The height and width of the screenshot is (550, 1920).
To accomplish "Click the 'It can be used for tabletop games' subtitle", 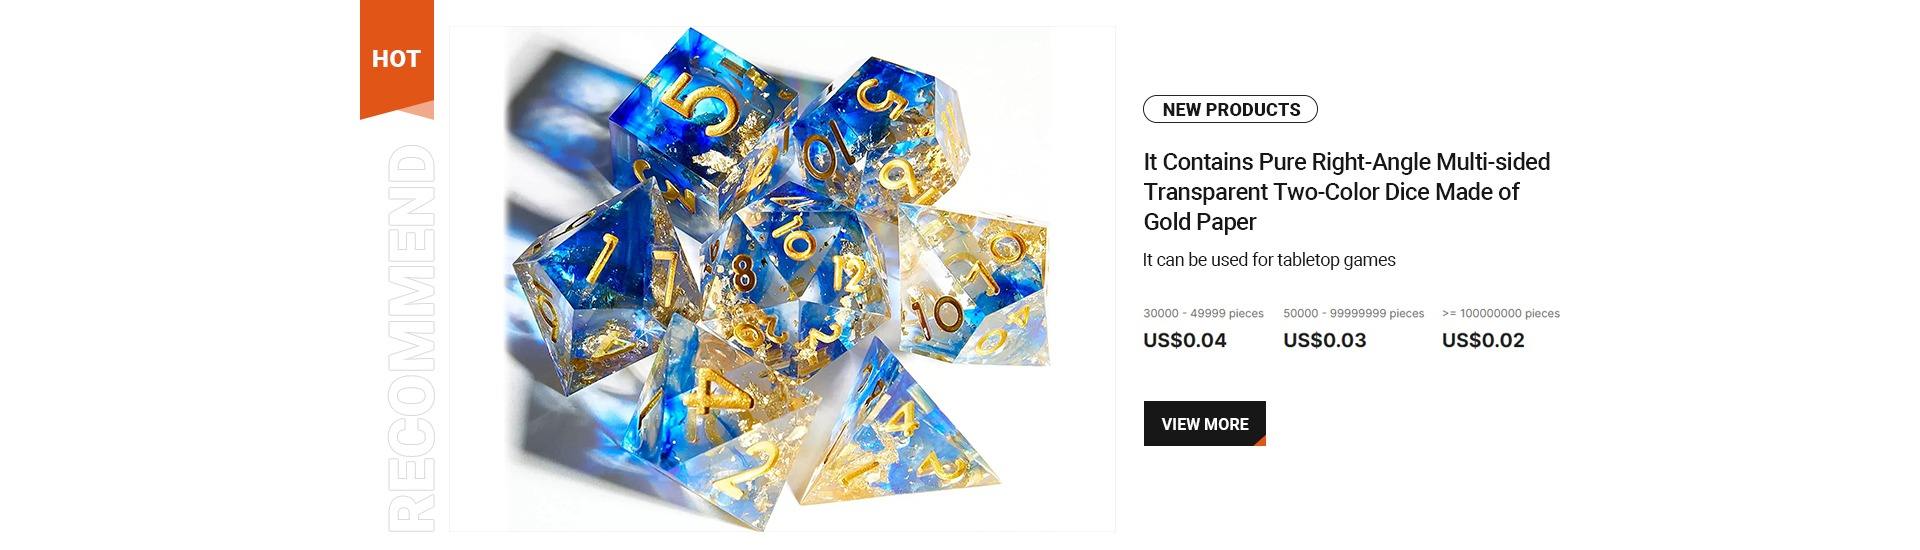I will (1269, 260).
